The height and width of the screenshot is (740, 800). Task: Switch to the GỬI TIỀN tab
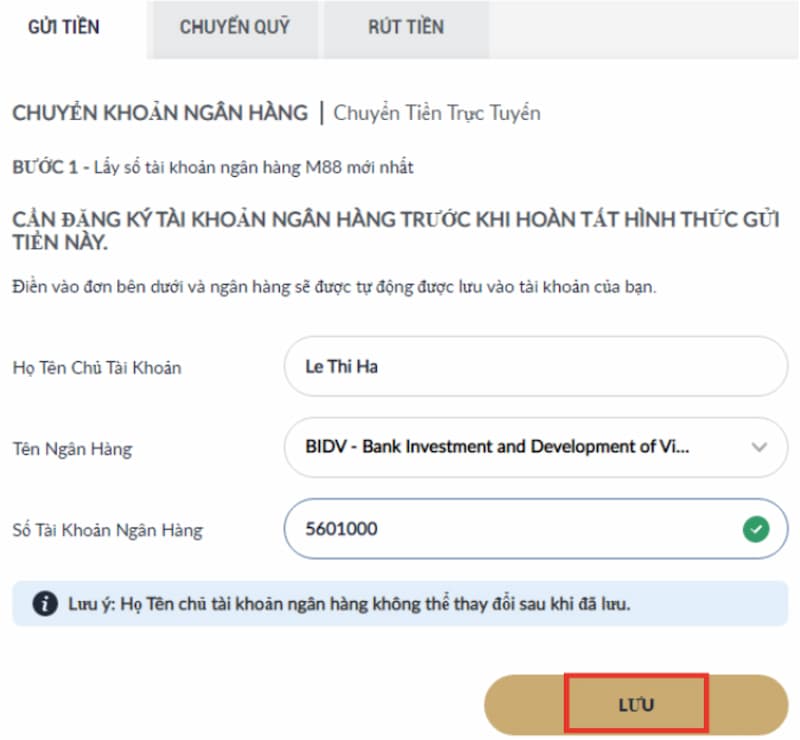pos(64,27)
